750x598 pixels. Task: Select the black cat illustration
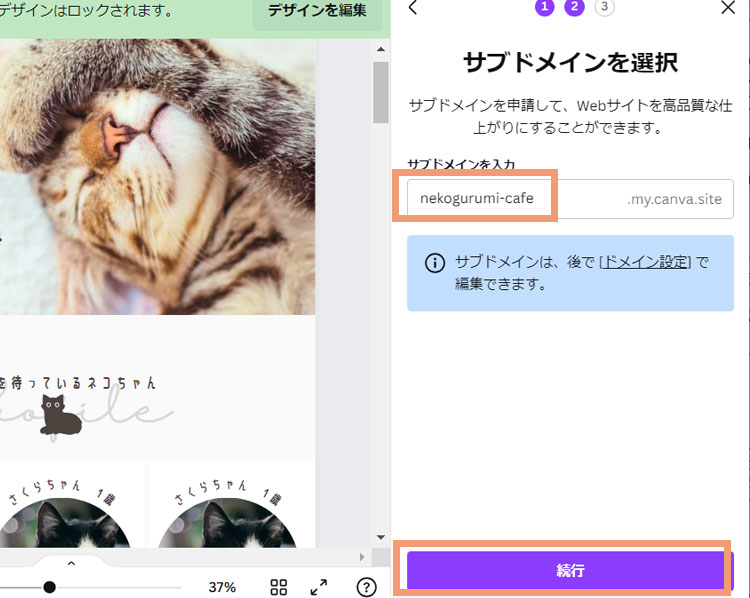(x=60, y=415)
